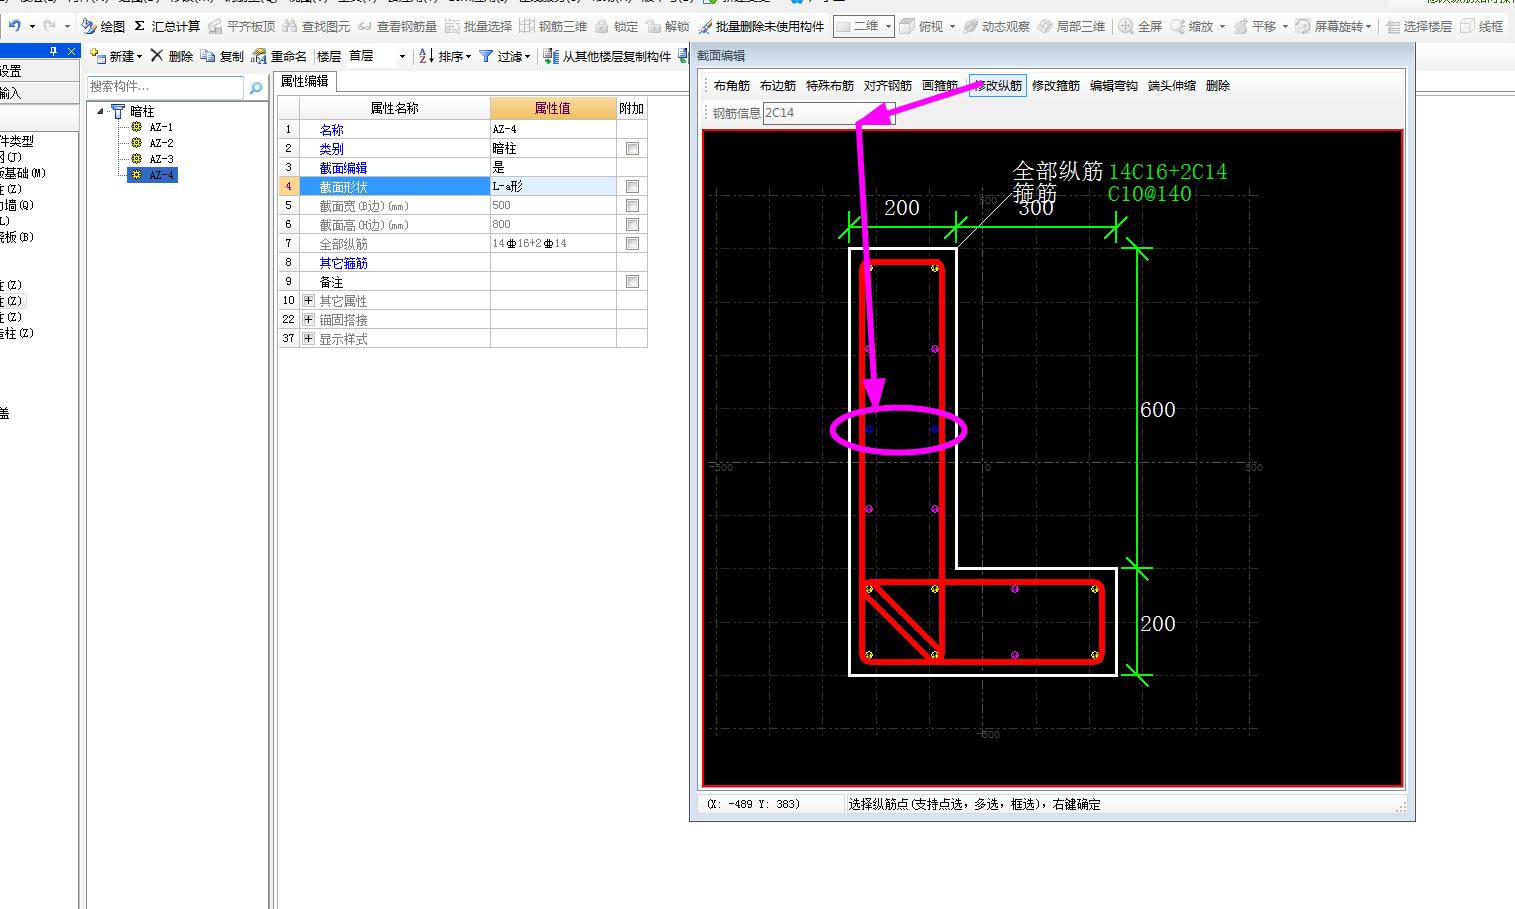Screen dimensions: 1515x909
Task: Select AZ-3 in component tree
Action: [x=161, y=159]
